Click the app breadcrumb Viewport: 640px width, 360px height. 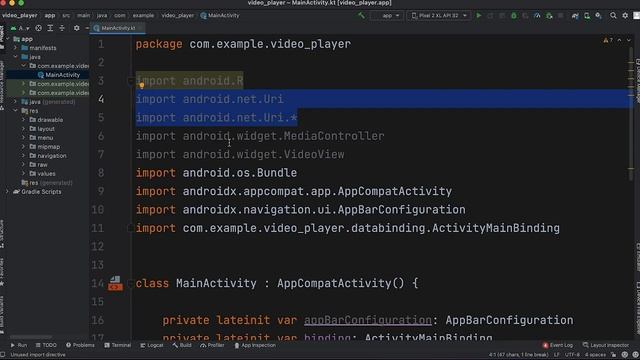pyautogui.click(x=50, y=16)
